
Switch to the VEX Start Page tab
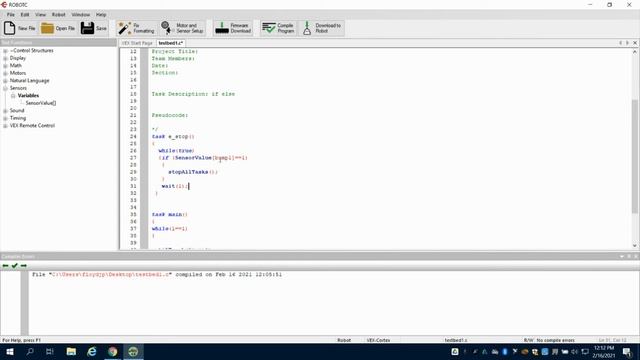tap(137, 43)
